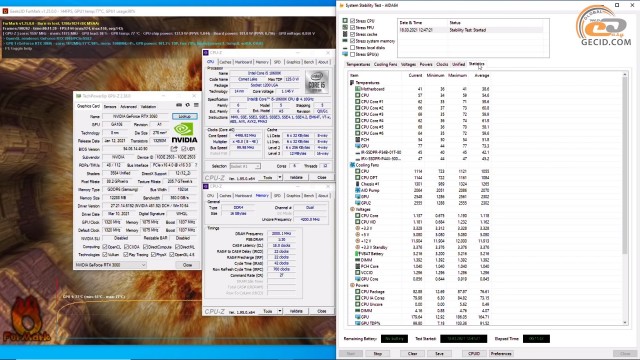This screenshot has width=640, height=360.
Task: Open the Tools dropdown arrow in lower CPU-Z
Action: (280, 311)
